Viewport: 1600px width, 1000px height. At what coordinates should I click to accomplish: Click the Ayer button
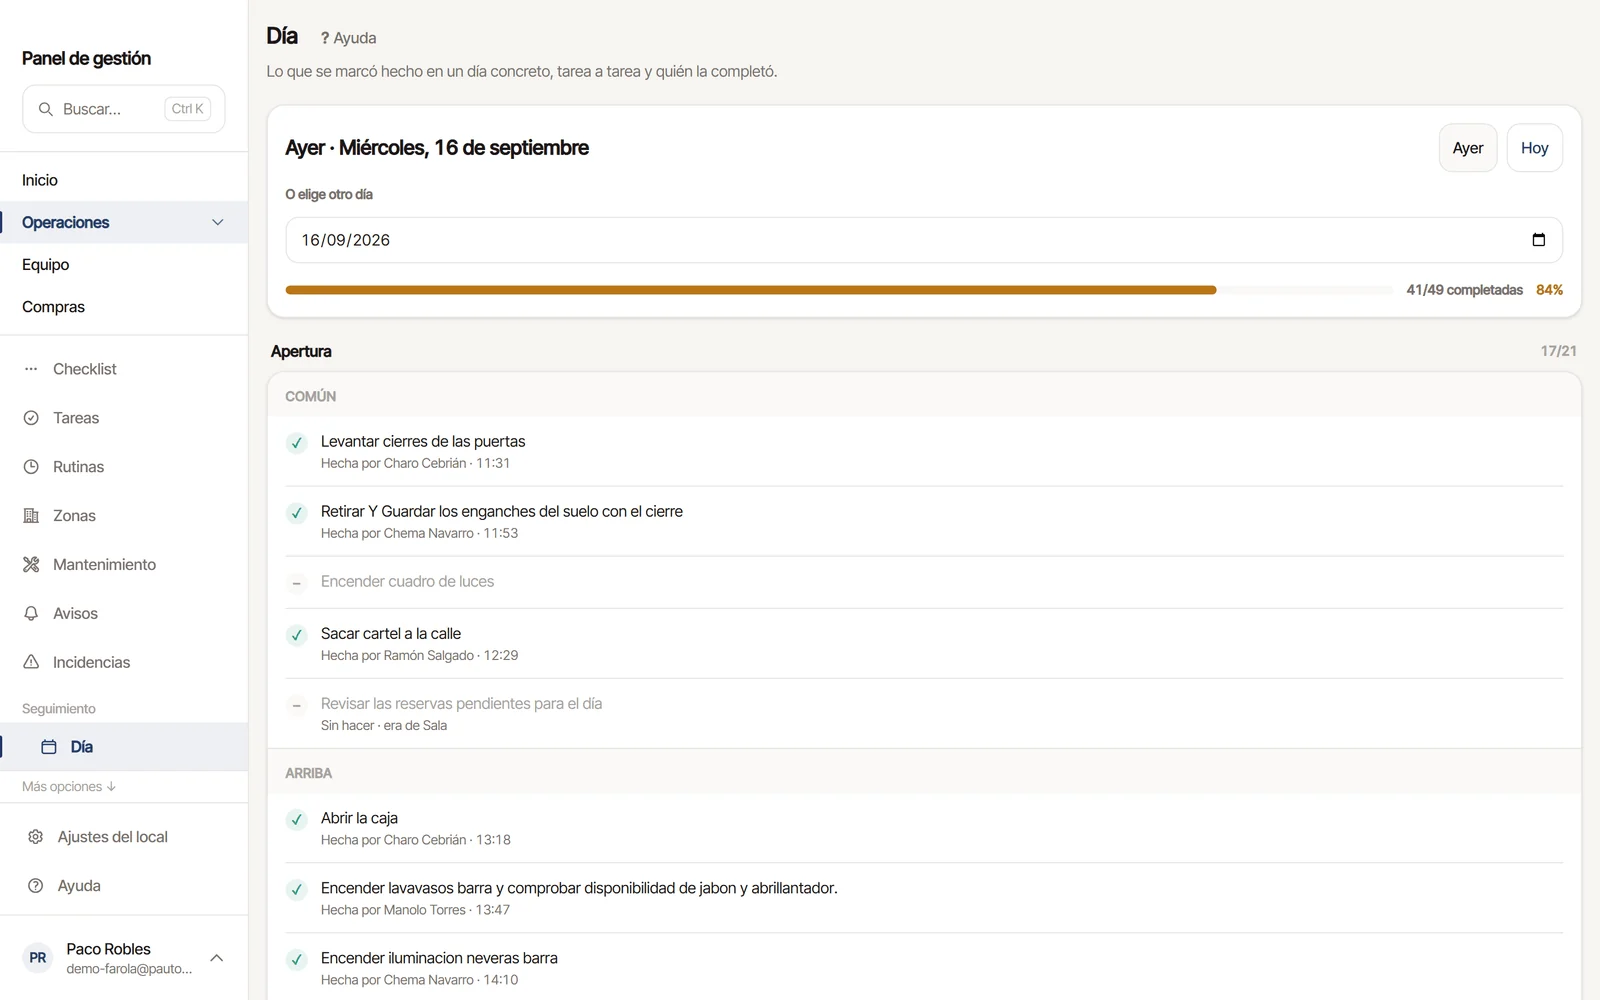[1468, 148]
